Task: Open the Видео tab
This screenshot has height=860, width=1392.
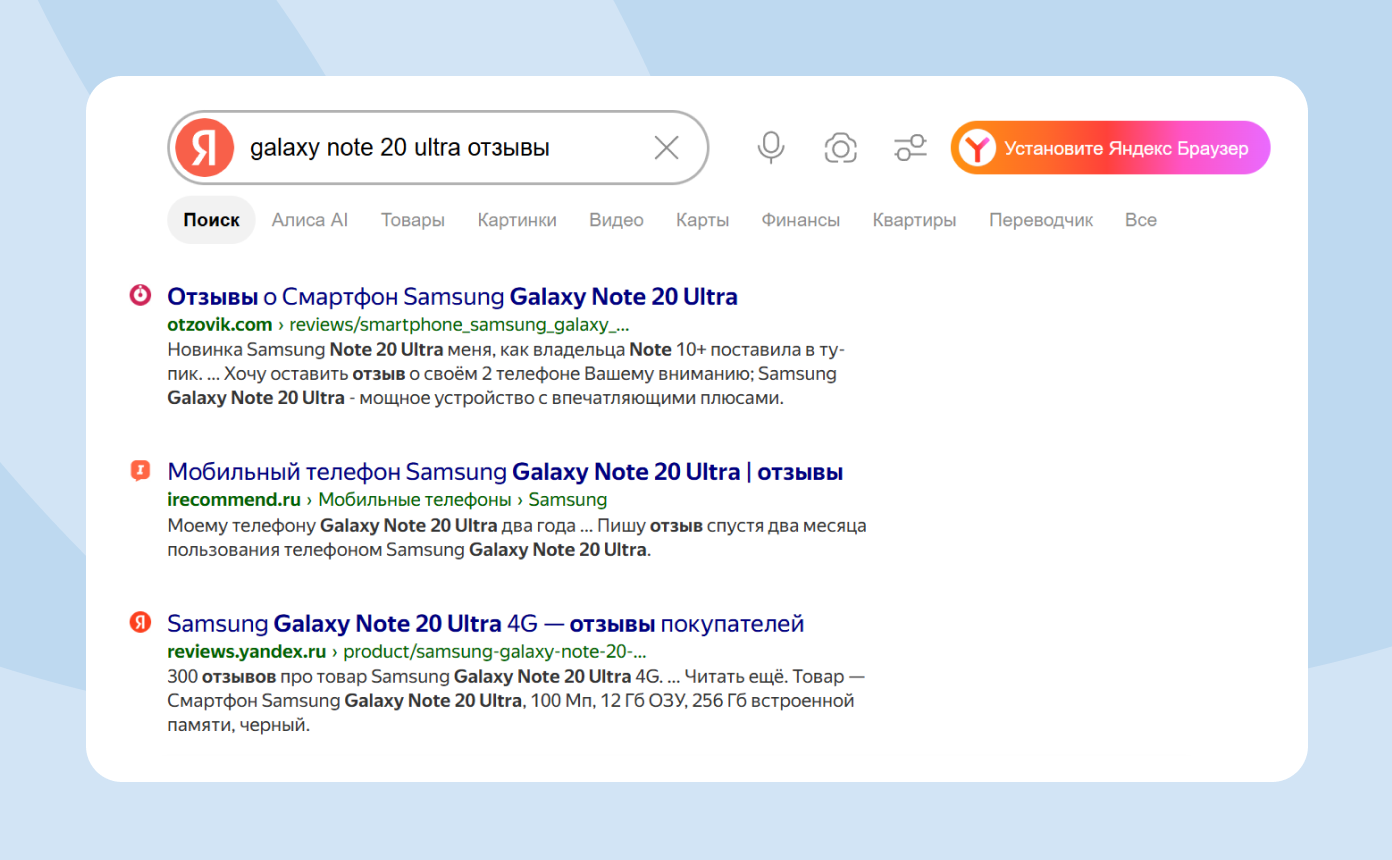Action: pyautogui.click(x=616, y=220)
